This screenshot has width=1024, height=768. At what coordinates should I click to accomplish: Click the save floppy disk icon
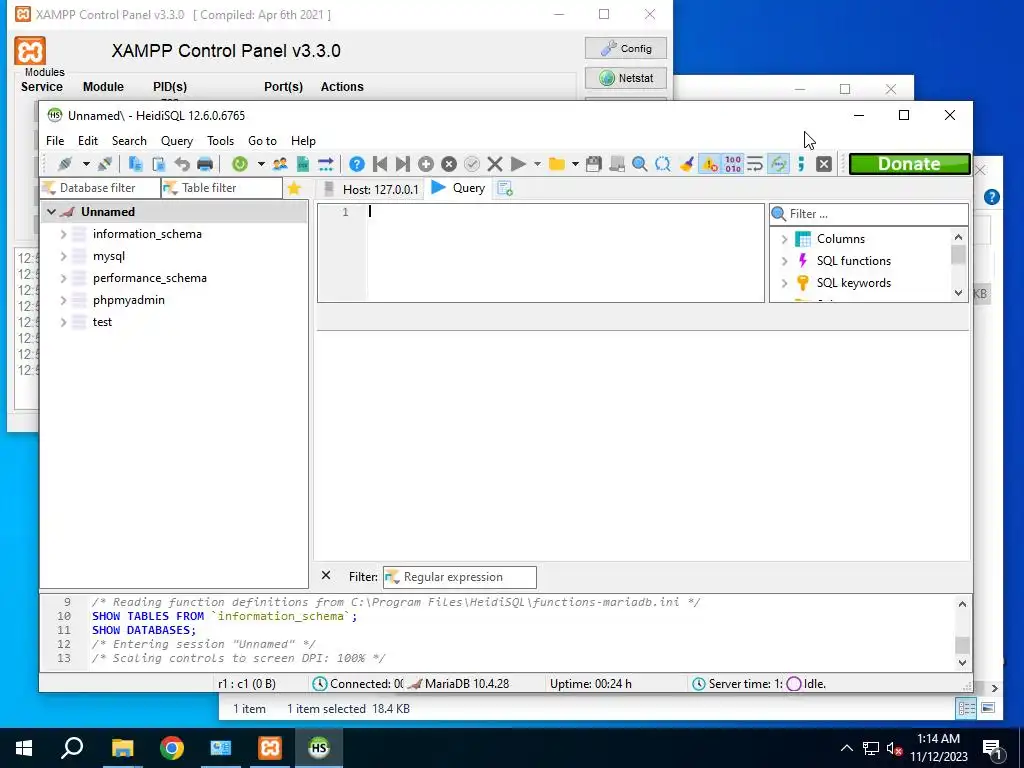[593, 164]
